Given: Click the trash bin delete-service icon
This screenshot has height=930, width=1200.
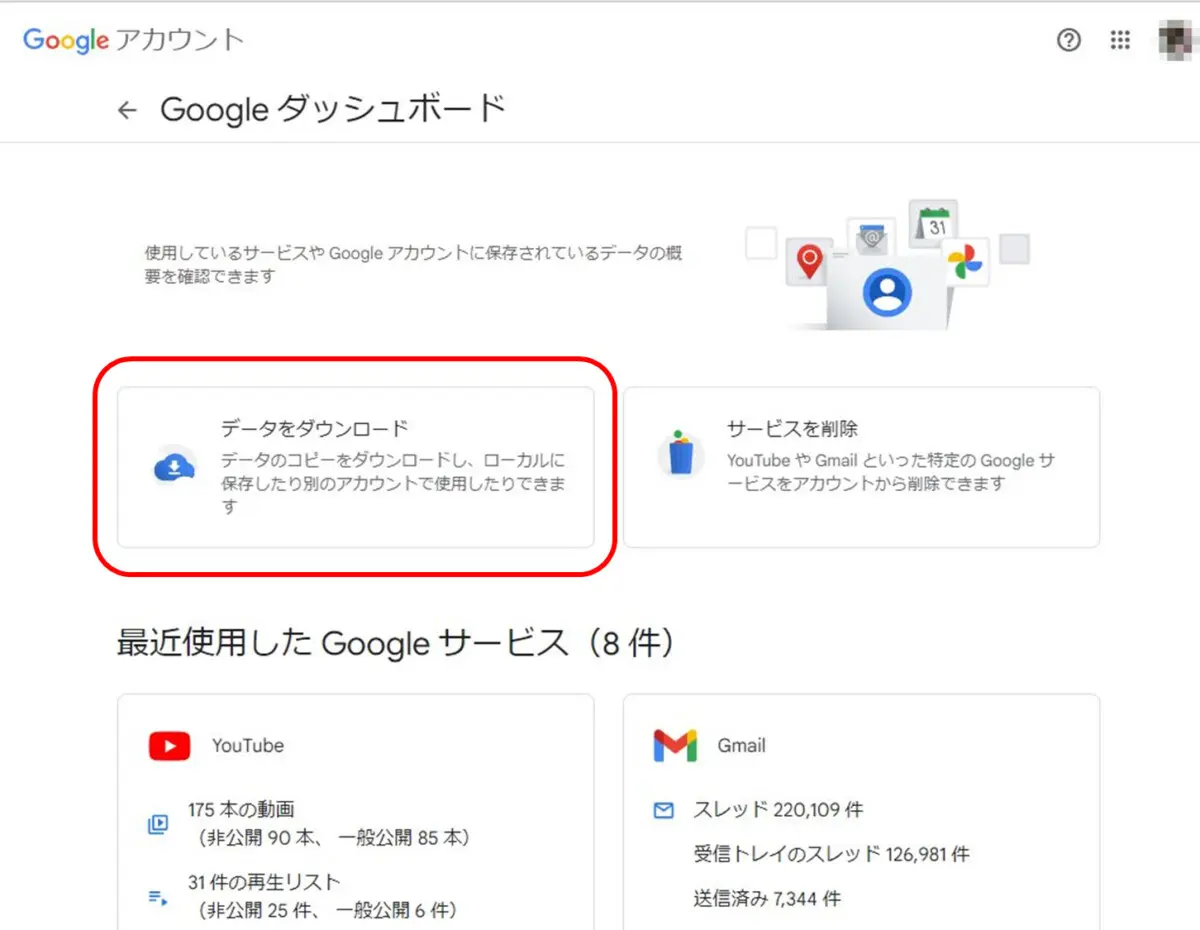Looking at the screenshot, I should click(x=681, y=456).
